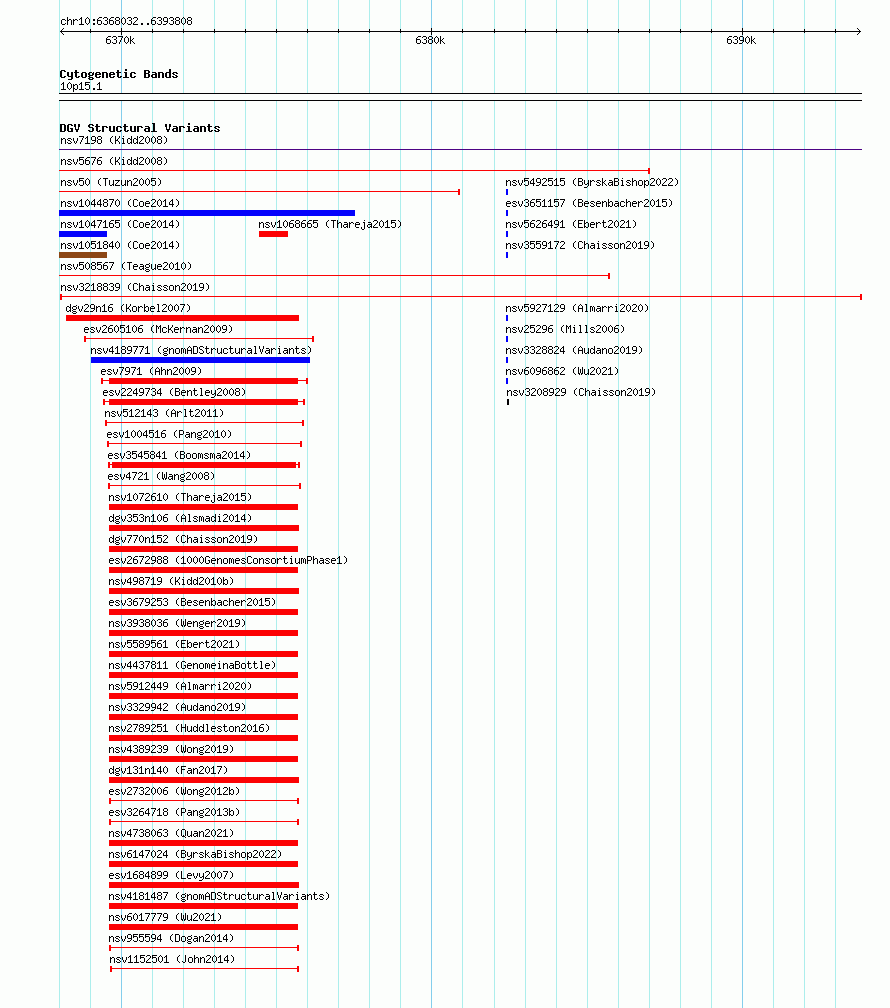The width and height of the screenshot is (890, 1008).
Task: Open nsv6017779 (Wu2021) label
Action: [x=165, y=917]
